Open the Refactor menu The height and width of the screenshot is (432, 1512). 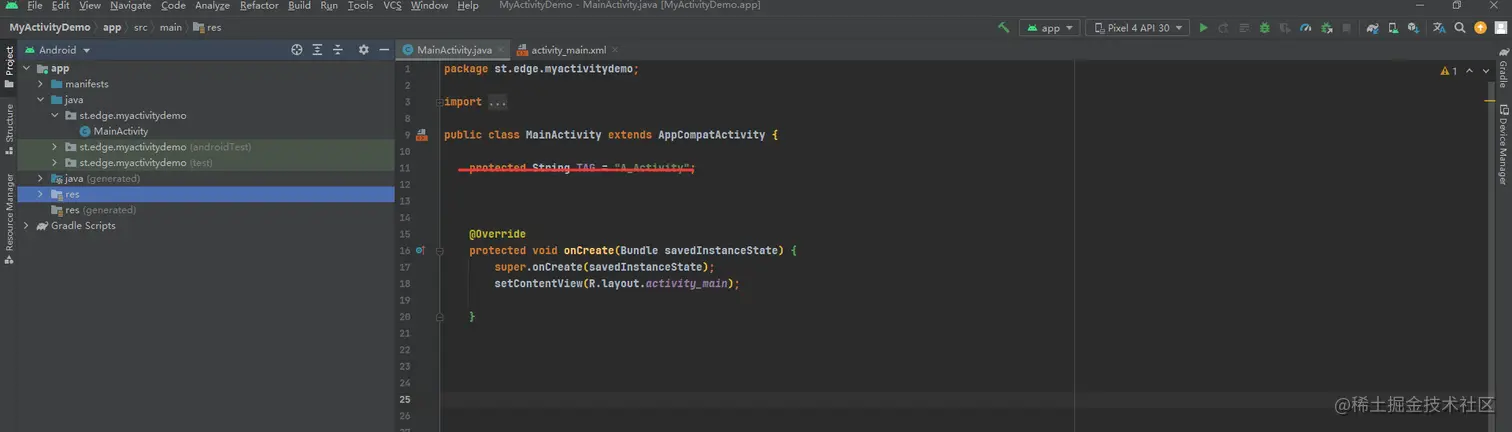click(x=259, y=6)
